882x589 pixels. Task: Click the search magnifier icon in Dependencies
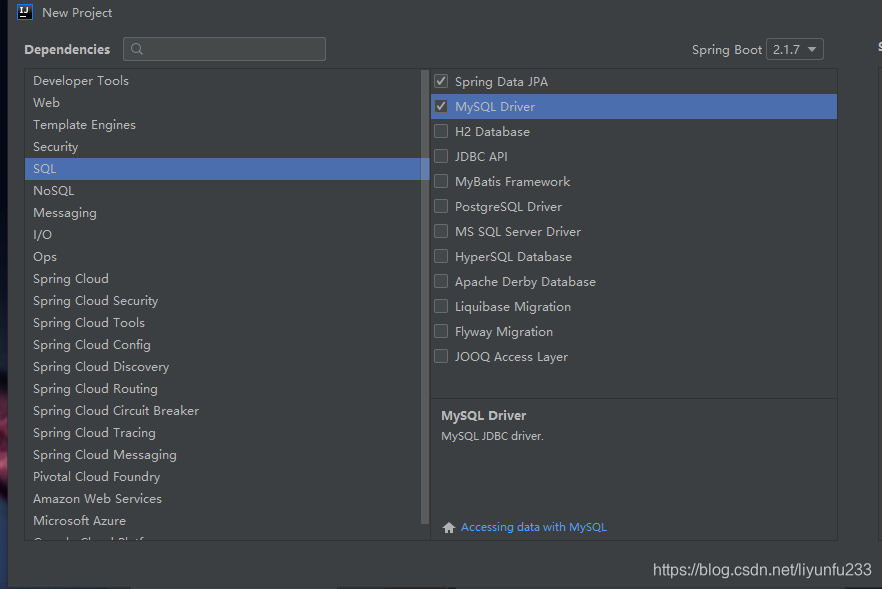(x=137, y=49)
